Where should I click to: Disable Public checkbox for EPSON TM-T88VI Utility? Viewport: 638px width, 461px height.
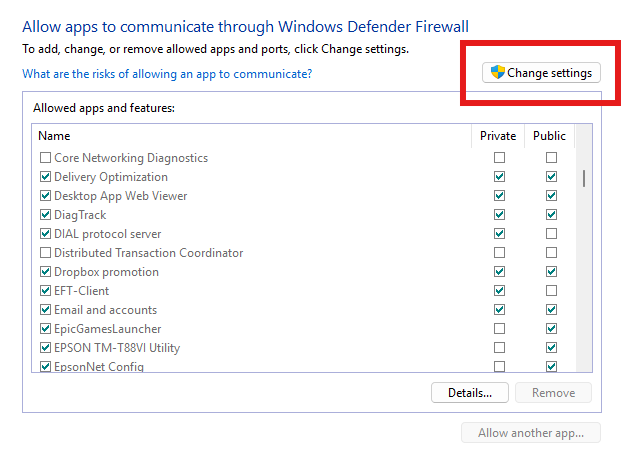point(551,347)
